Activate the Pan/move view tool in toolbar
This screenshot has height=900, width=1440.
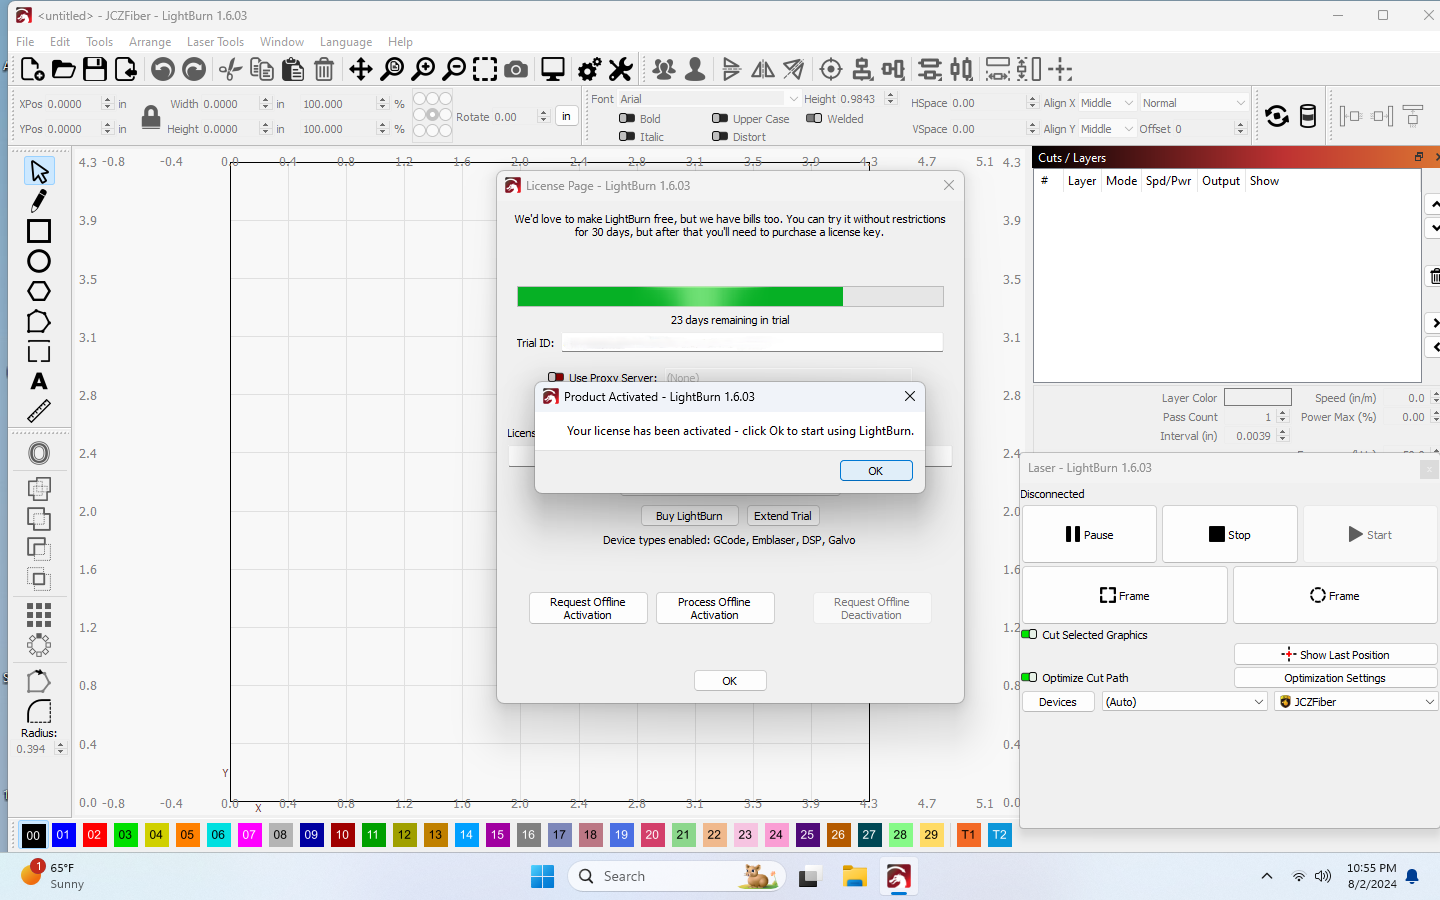361,69
